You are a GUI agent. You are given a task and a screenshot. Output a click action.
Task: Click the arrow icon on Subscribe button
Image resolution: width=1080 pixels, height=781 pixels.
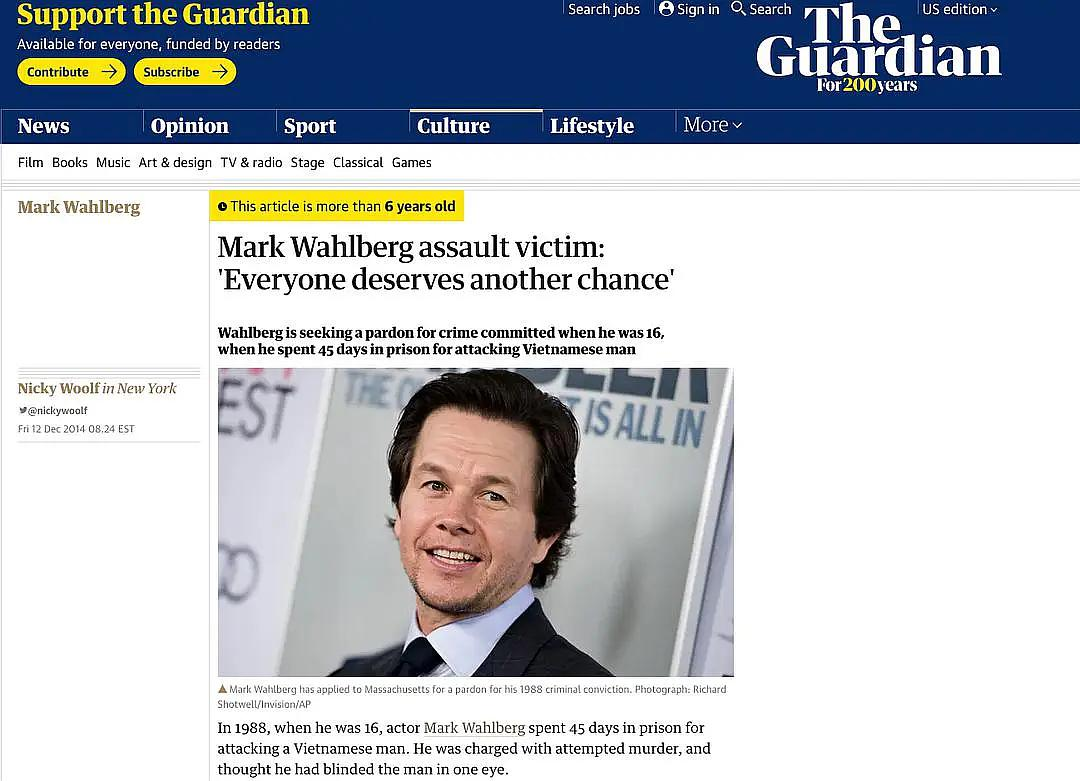220,72
